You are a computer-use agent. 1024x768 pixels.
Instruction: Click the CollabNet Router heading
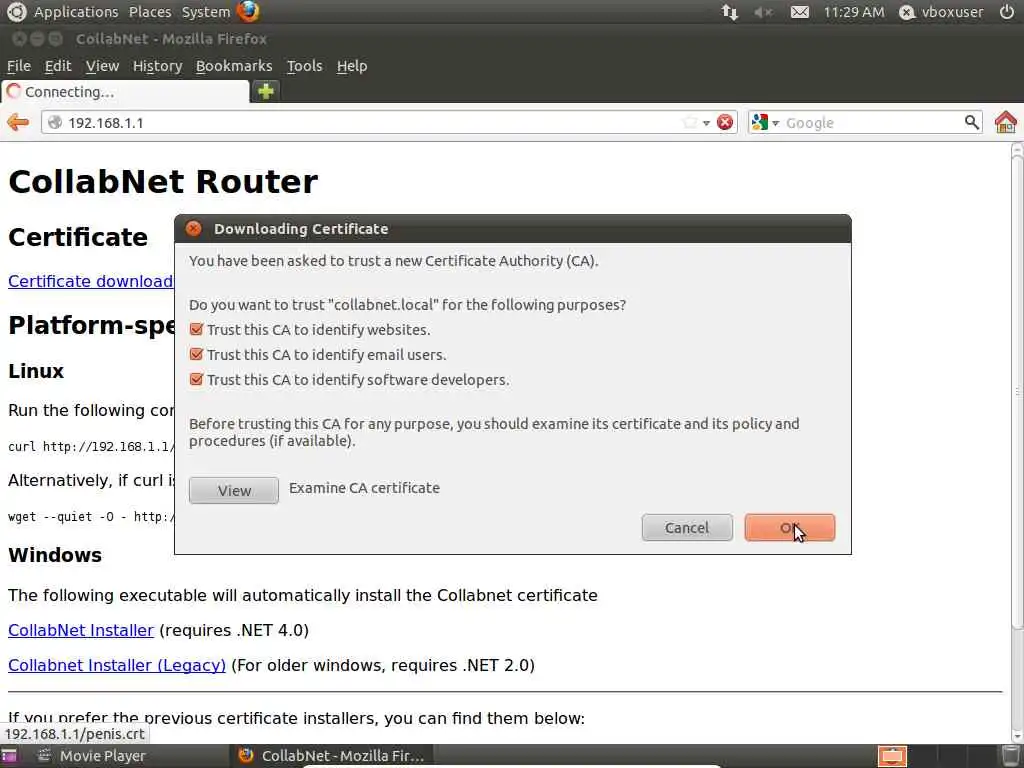pyautogui.click(x=163, y=182)
